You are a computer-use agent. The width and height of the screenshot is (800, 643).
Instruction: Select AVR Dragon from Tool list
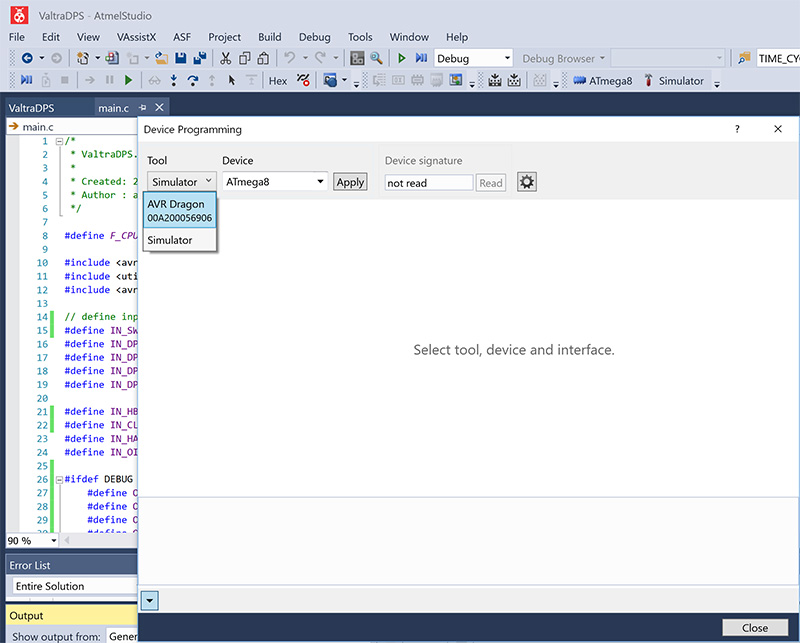(180, 210)
